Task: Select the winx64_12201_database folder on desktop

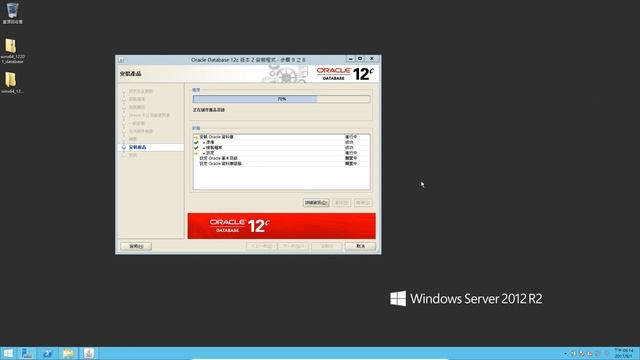Action: (x=12, y=51)
